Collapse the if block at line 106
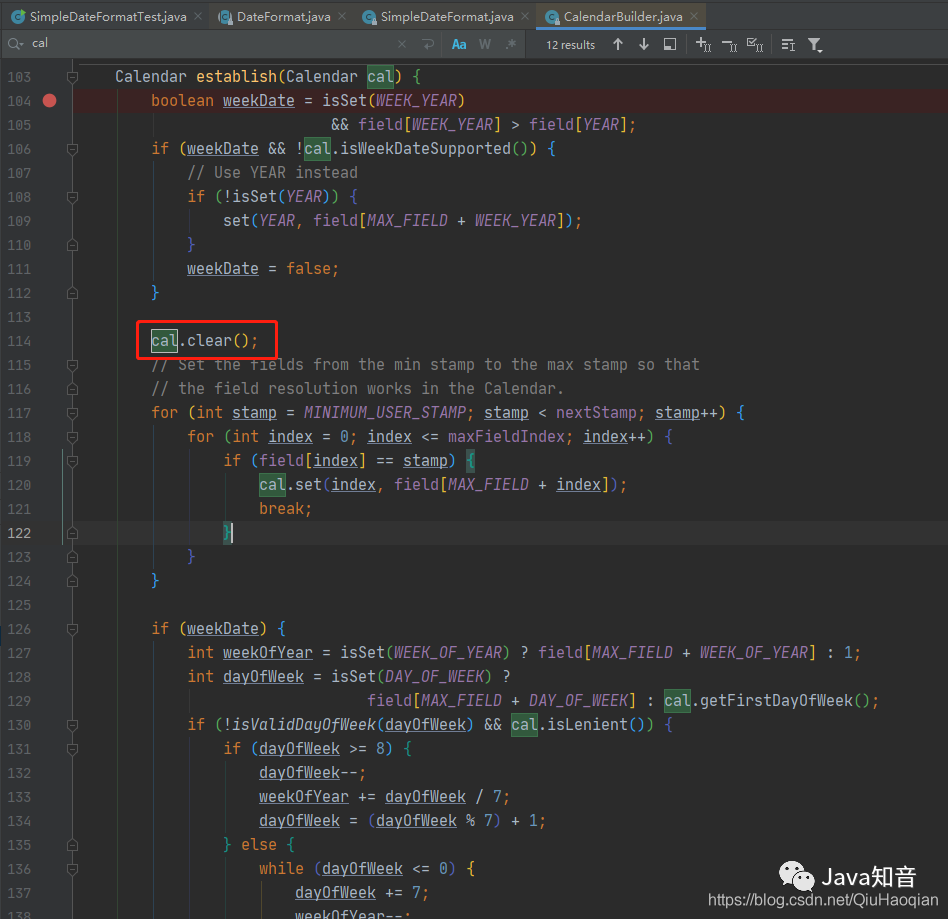Viewport: 948px width, 919px height. 72,149
